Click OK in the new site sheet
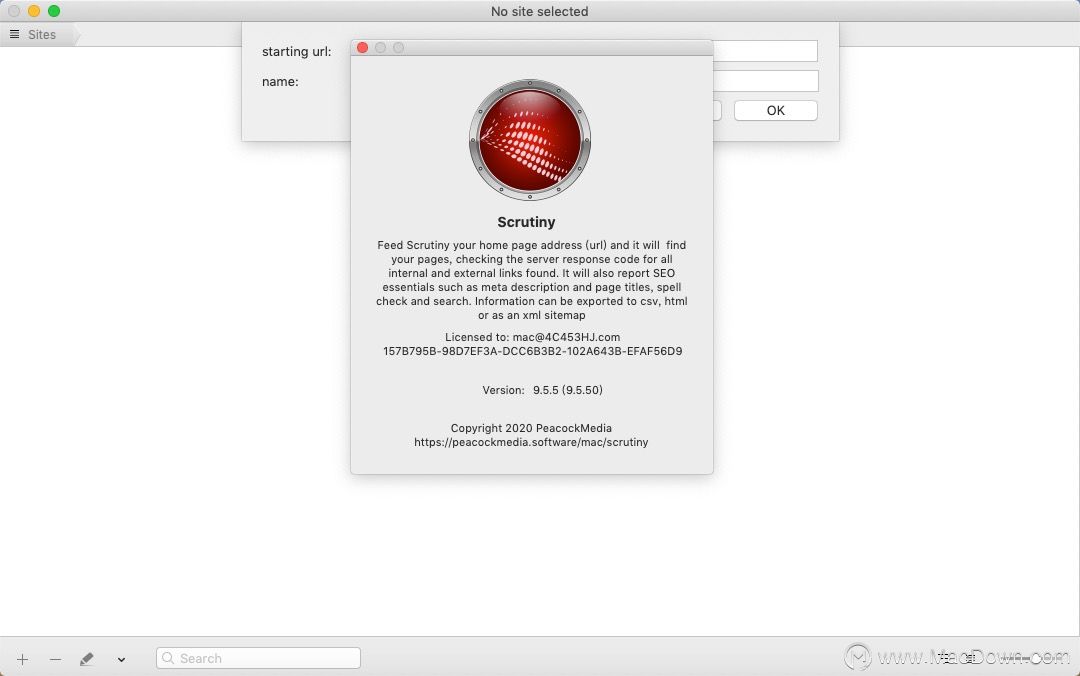The image size is (1080, 676). coord(776,110)
